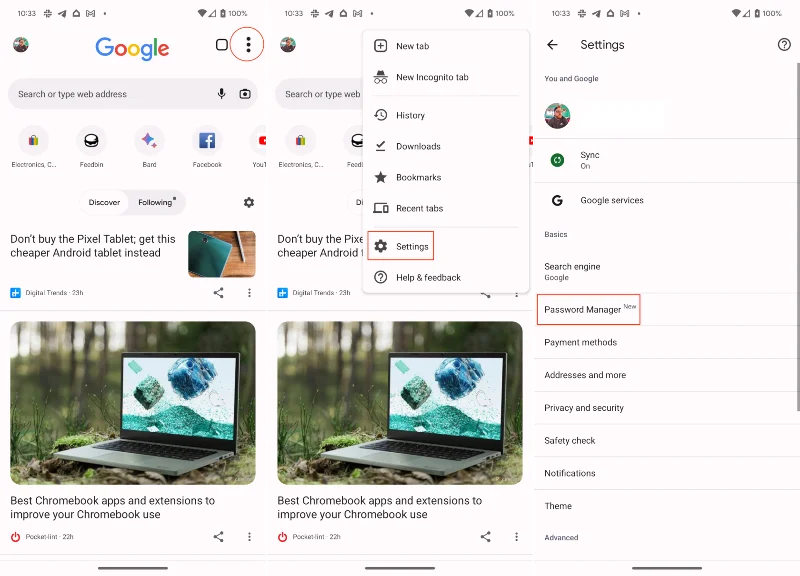Tap the Google logo
Screen dimensions: 800x576
(132, 48)
